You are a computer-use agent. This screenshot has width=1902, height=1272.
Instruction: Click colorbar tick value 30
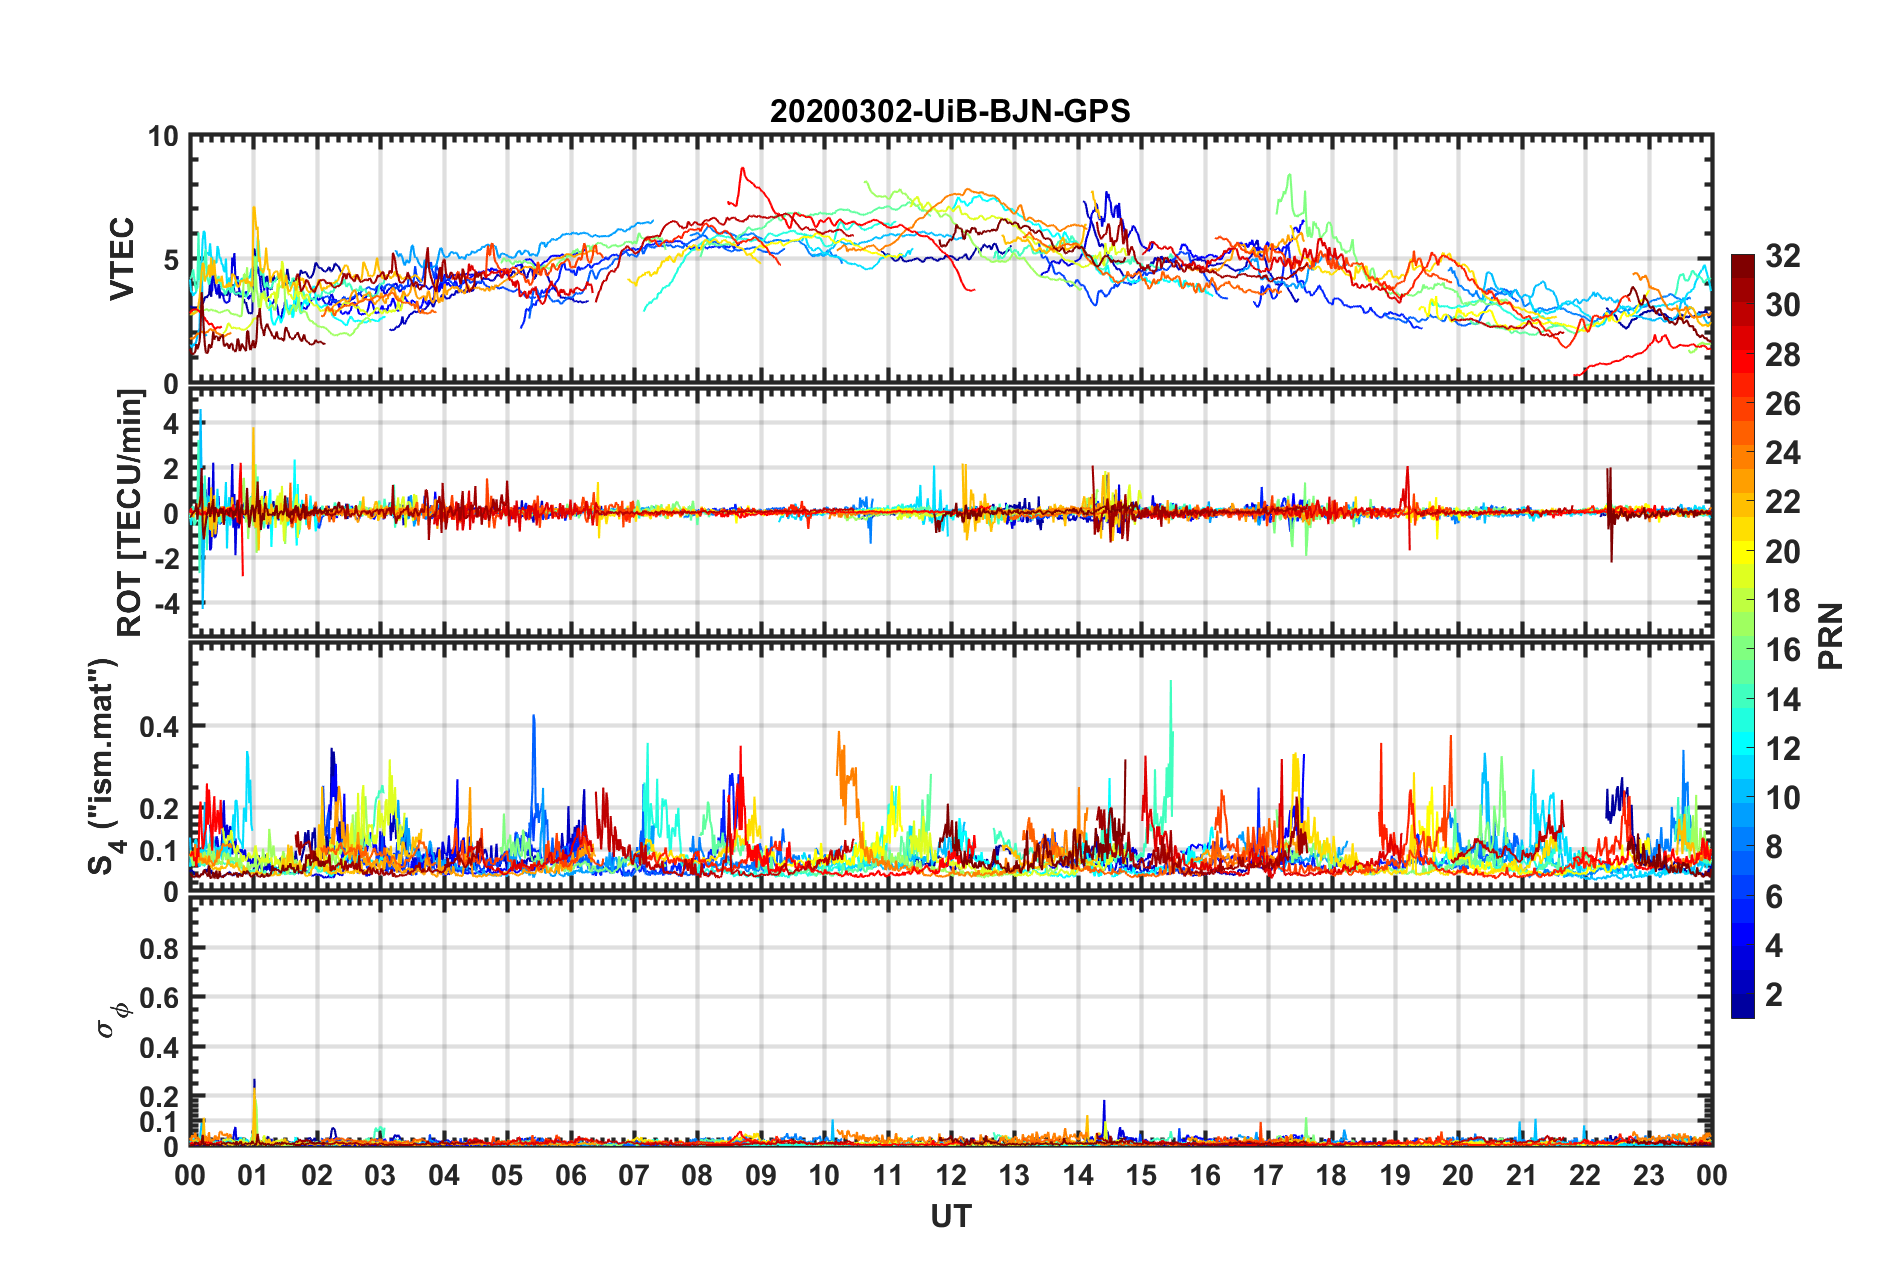point(1782,305)
